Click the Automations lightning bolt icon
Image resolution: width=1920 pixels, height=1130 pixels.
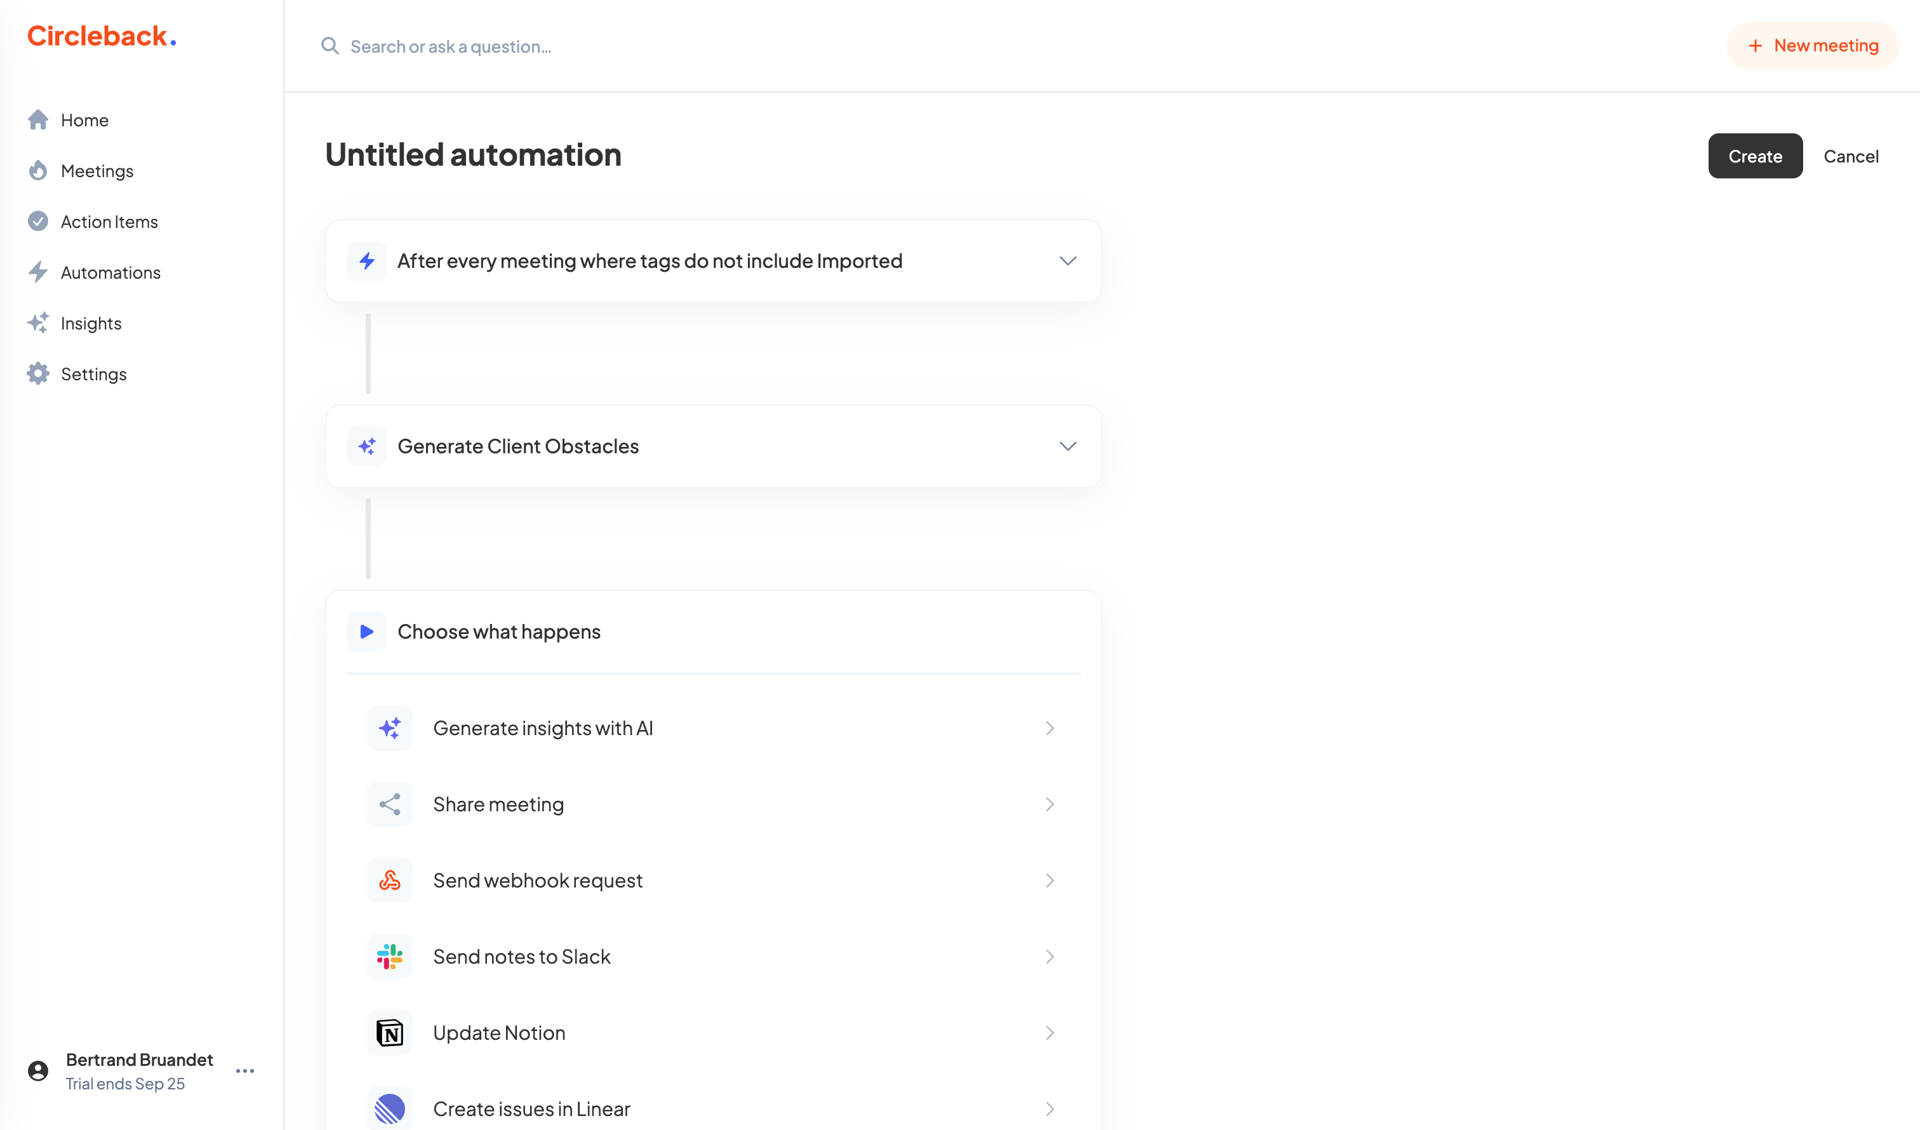click(38, 271)
